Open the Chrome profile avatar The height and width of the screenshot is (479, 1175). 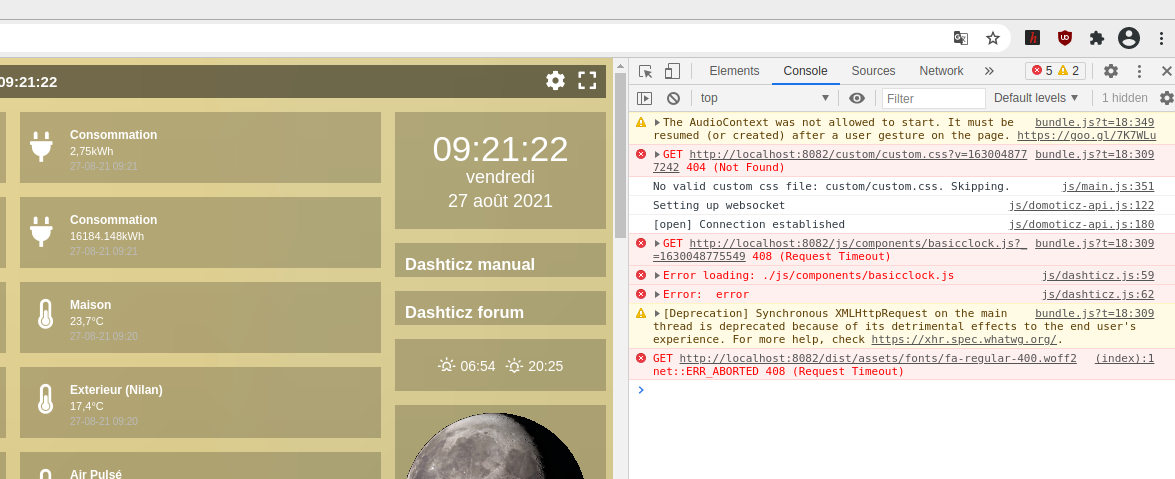point(1129,37)
